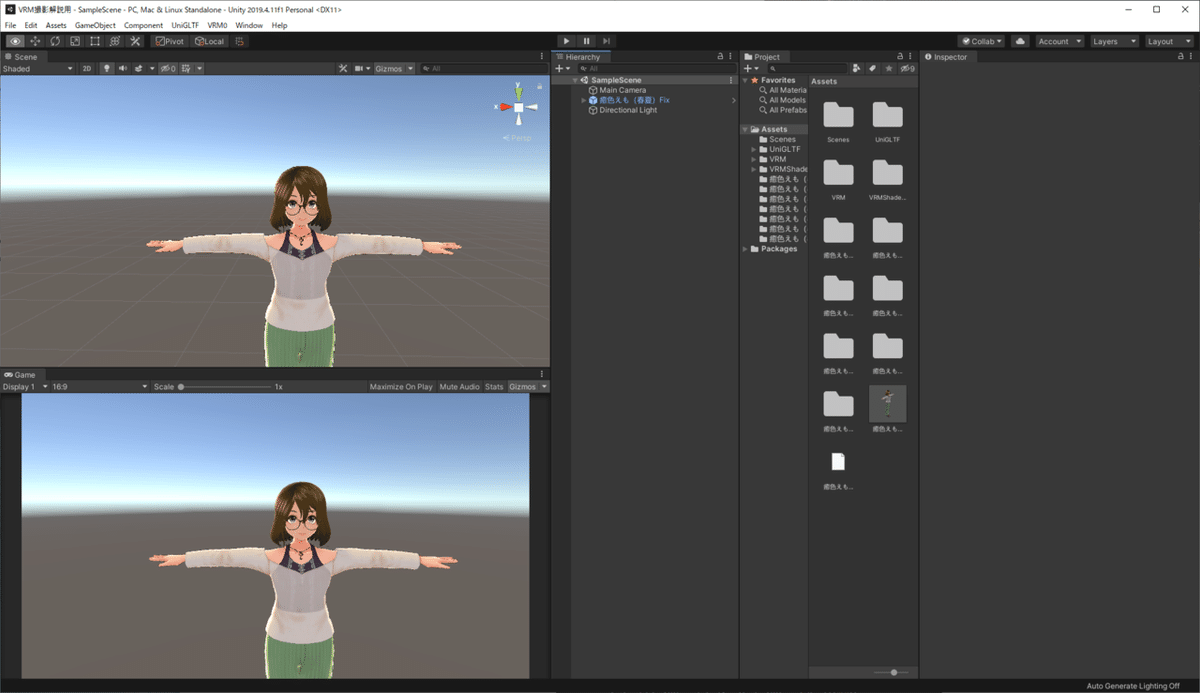Toggle scene audio speaker icon
The width and height of the screenshot is (1200, 693).
(123, 68)
